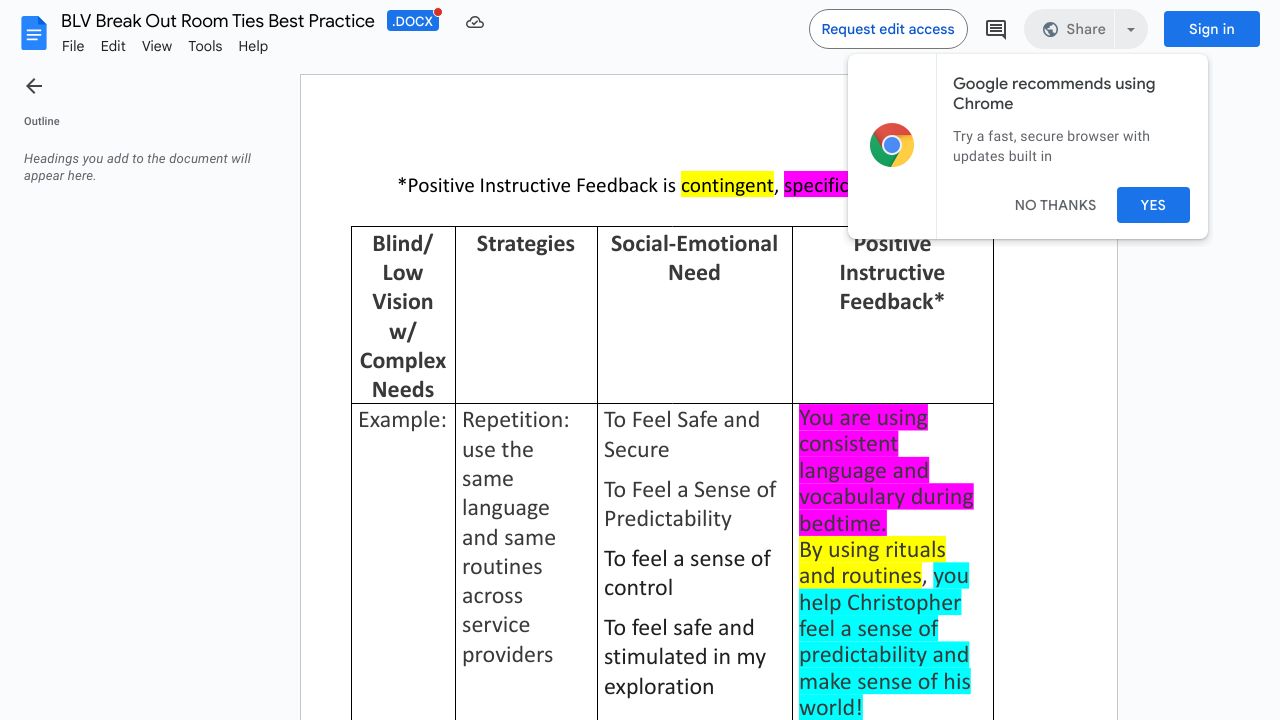Screen dimensions: 1280x720
Task: Click the magenta highlighted word 'specific'
Action: coord(816,185)
